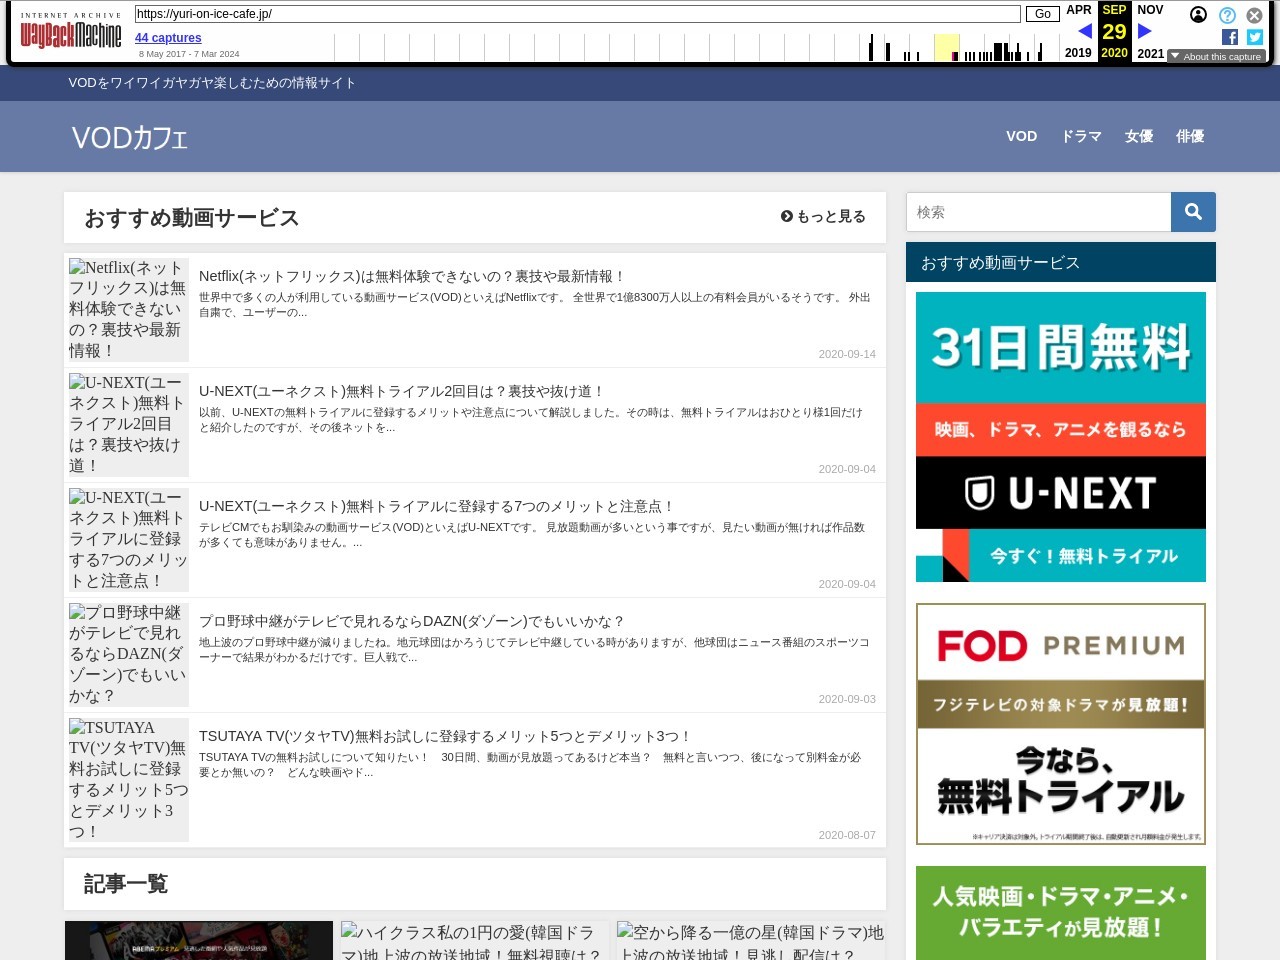Viewport: 1280px width, 960px height.
Task: Open the ハイクラス私の1円の愛 article card
Action: tap(474, 941)
